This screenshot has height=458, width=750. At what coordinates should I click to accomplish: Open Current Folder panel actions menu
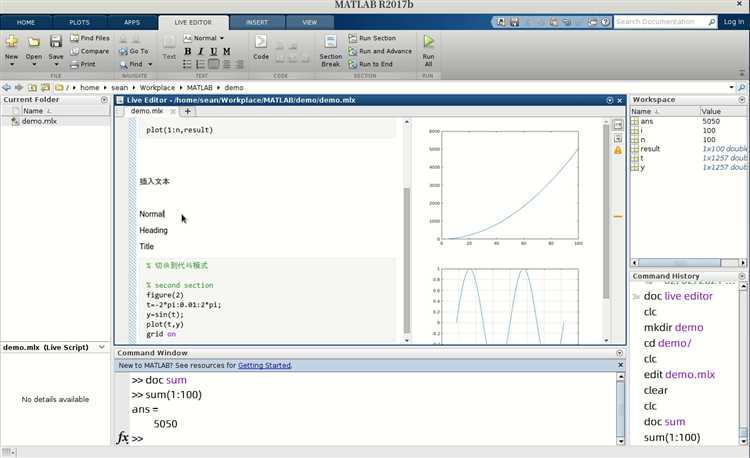pyautogui.click(x=104, y=100)
